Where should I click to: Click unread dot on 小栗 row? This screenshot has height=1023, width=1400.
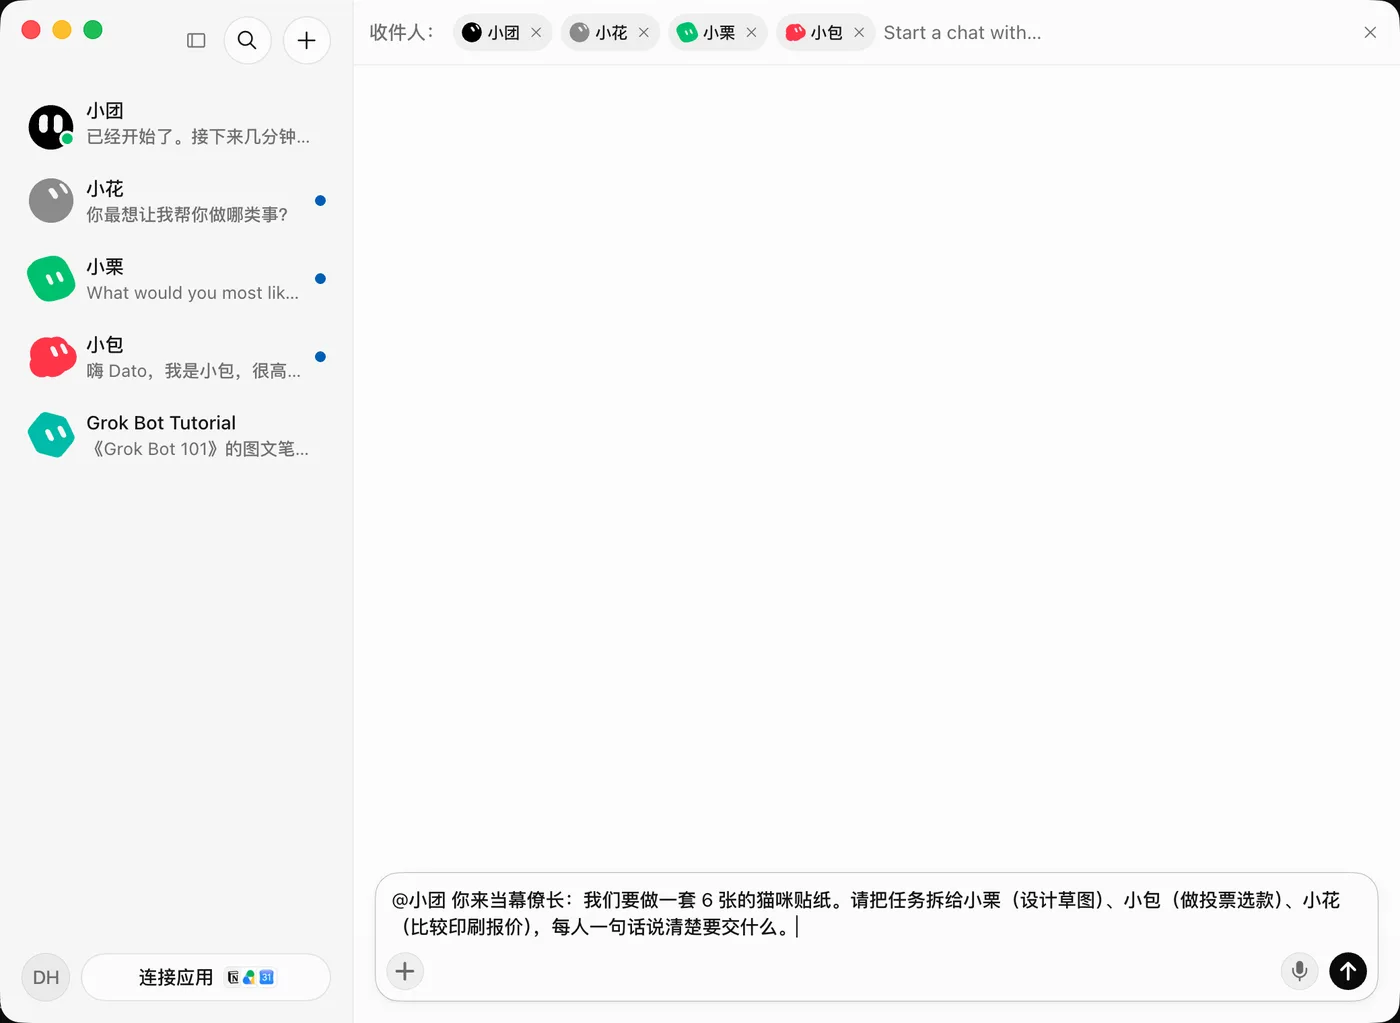point(320,279)
